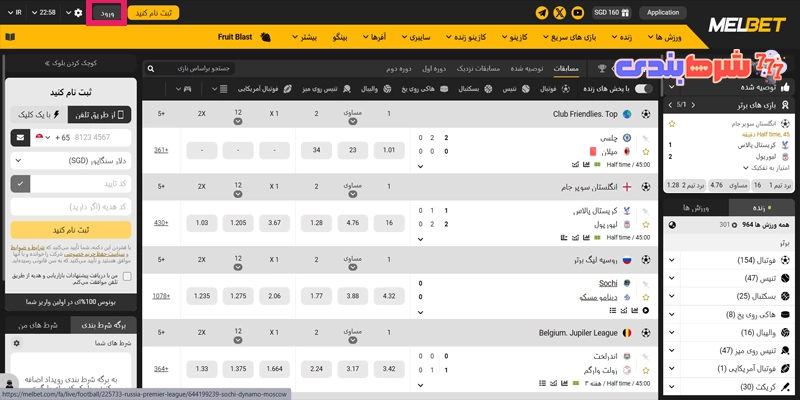The height and width of the screenshot is (400, 800).
Task: Open the ورزش ها navigation menu
Action: 665,37
